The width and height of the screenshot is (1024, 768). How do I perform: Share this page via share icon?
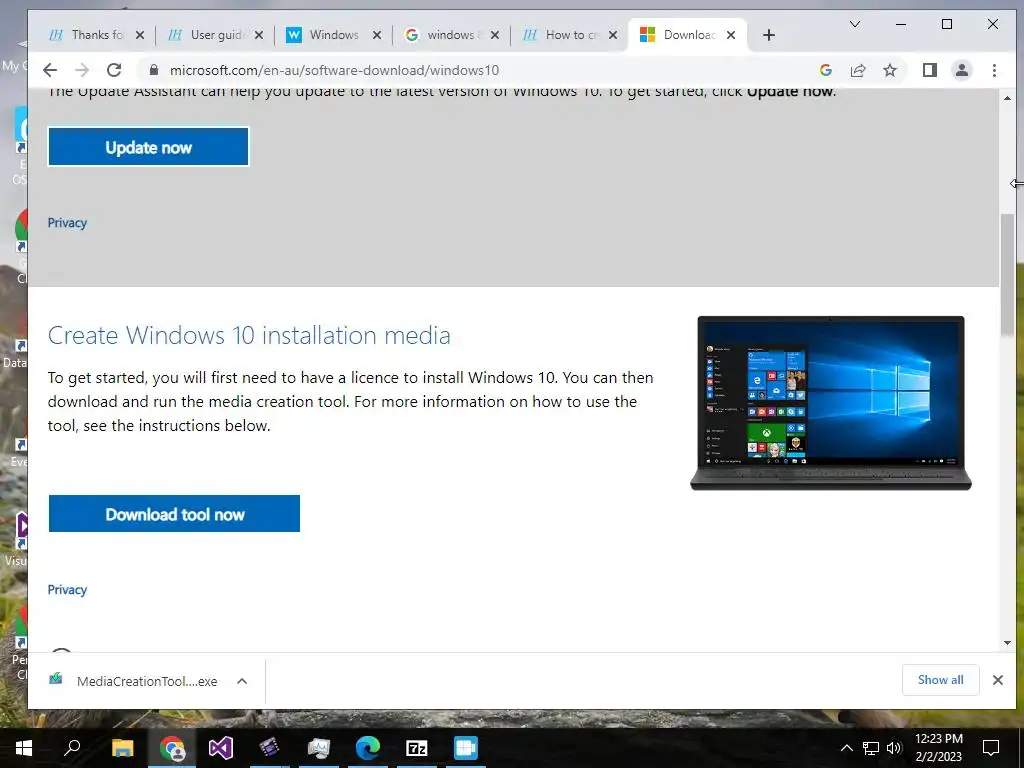(857, 71)
